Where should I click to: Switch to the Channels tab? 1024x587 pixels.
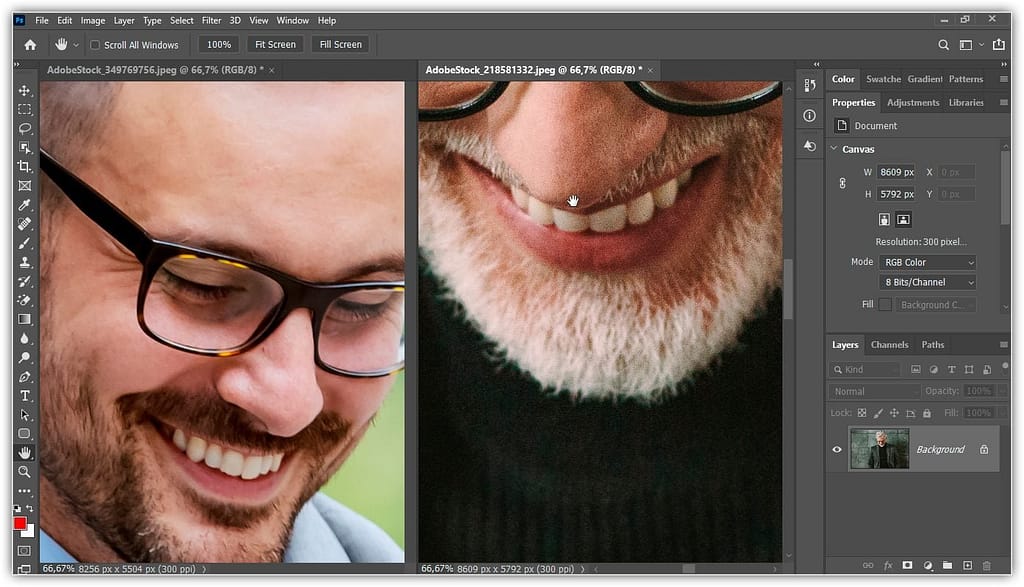(889, 345)
